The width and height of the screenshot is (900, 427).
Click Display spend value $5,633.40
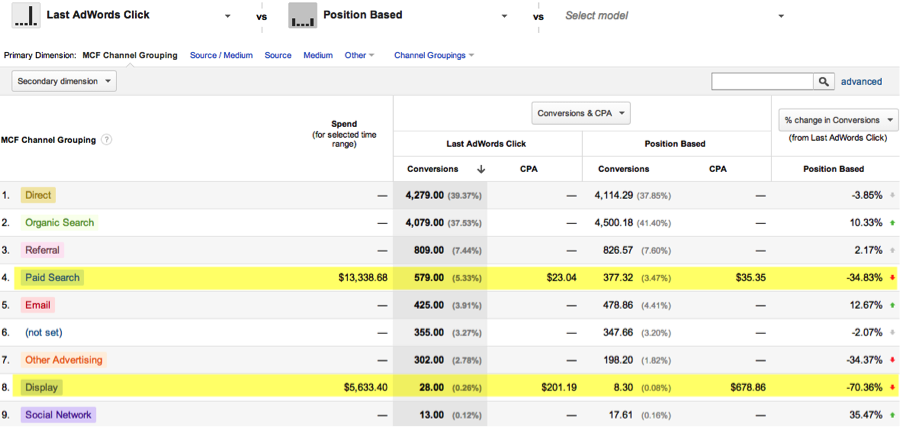(366, 387)
